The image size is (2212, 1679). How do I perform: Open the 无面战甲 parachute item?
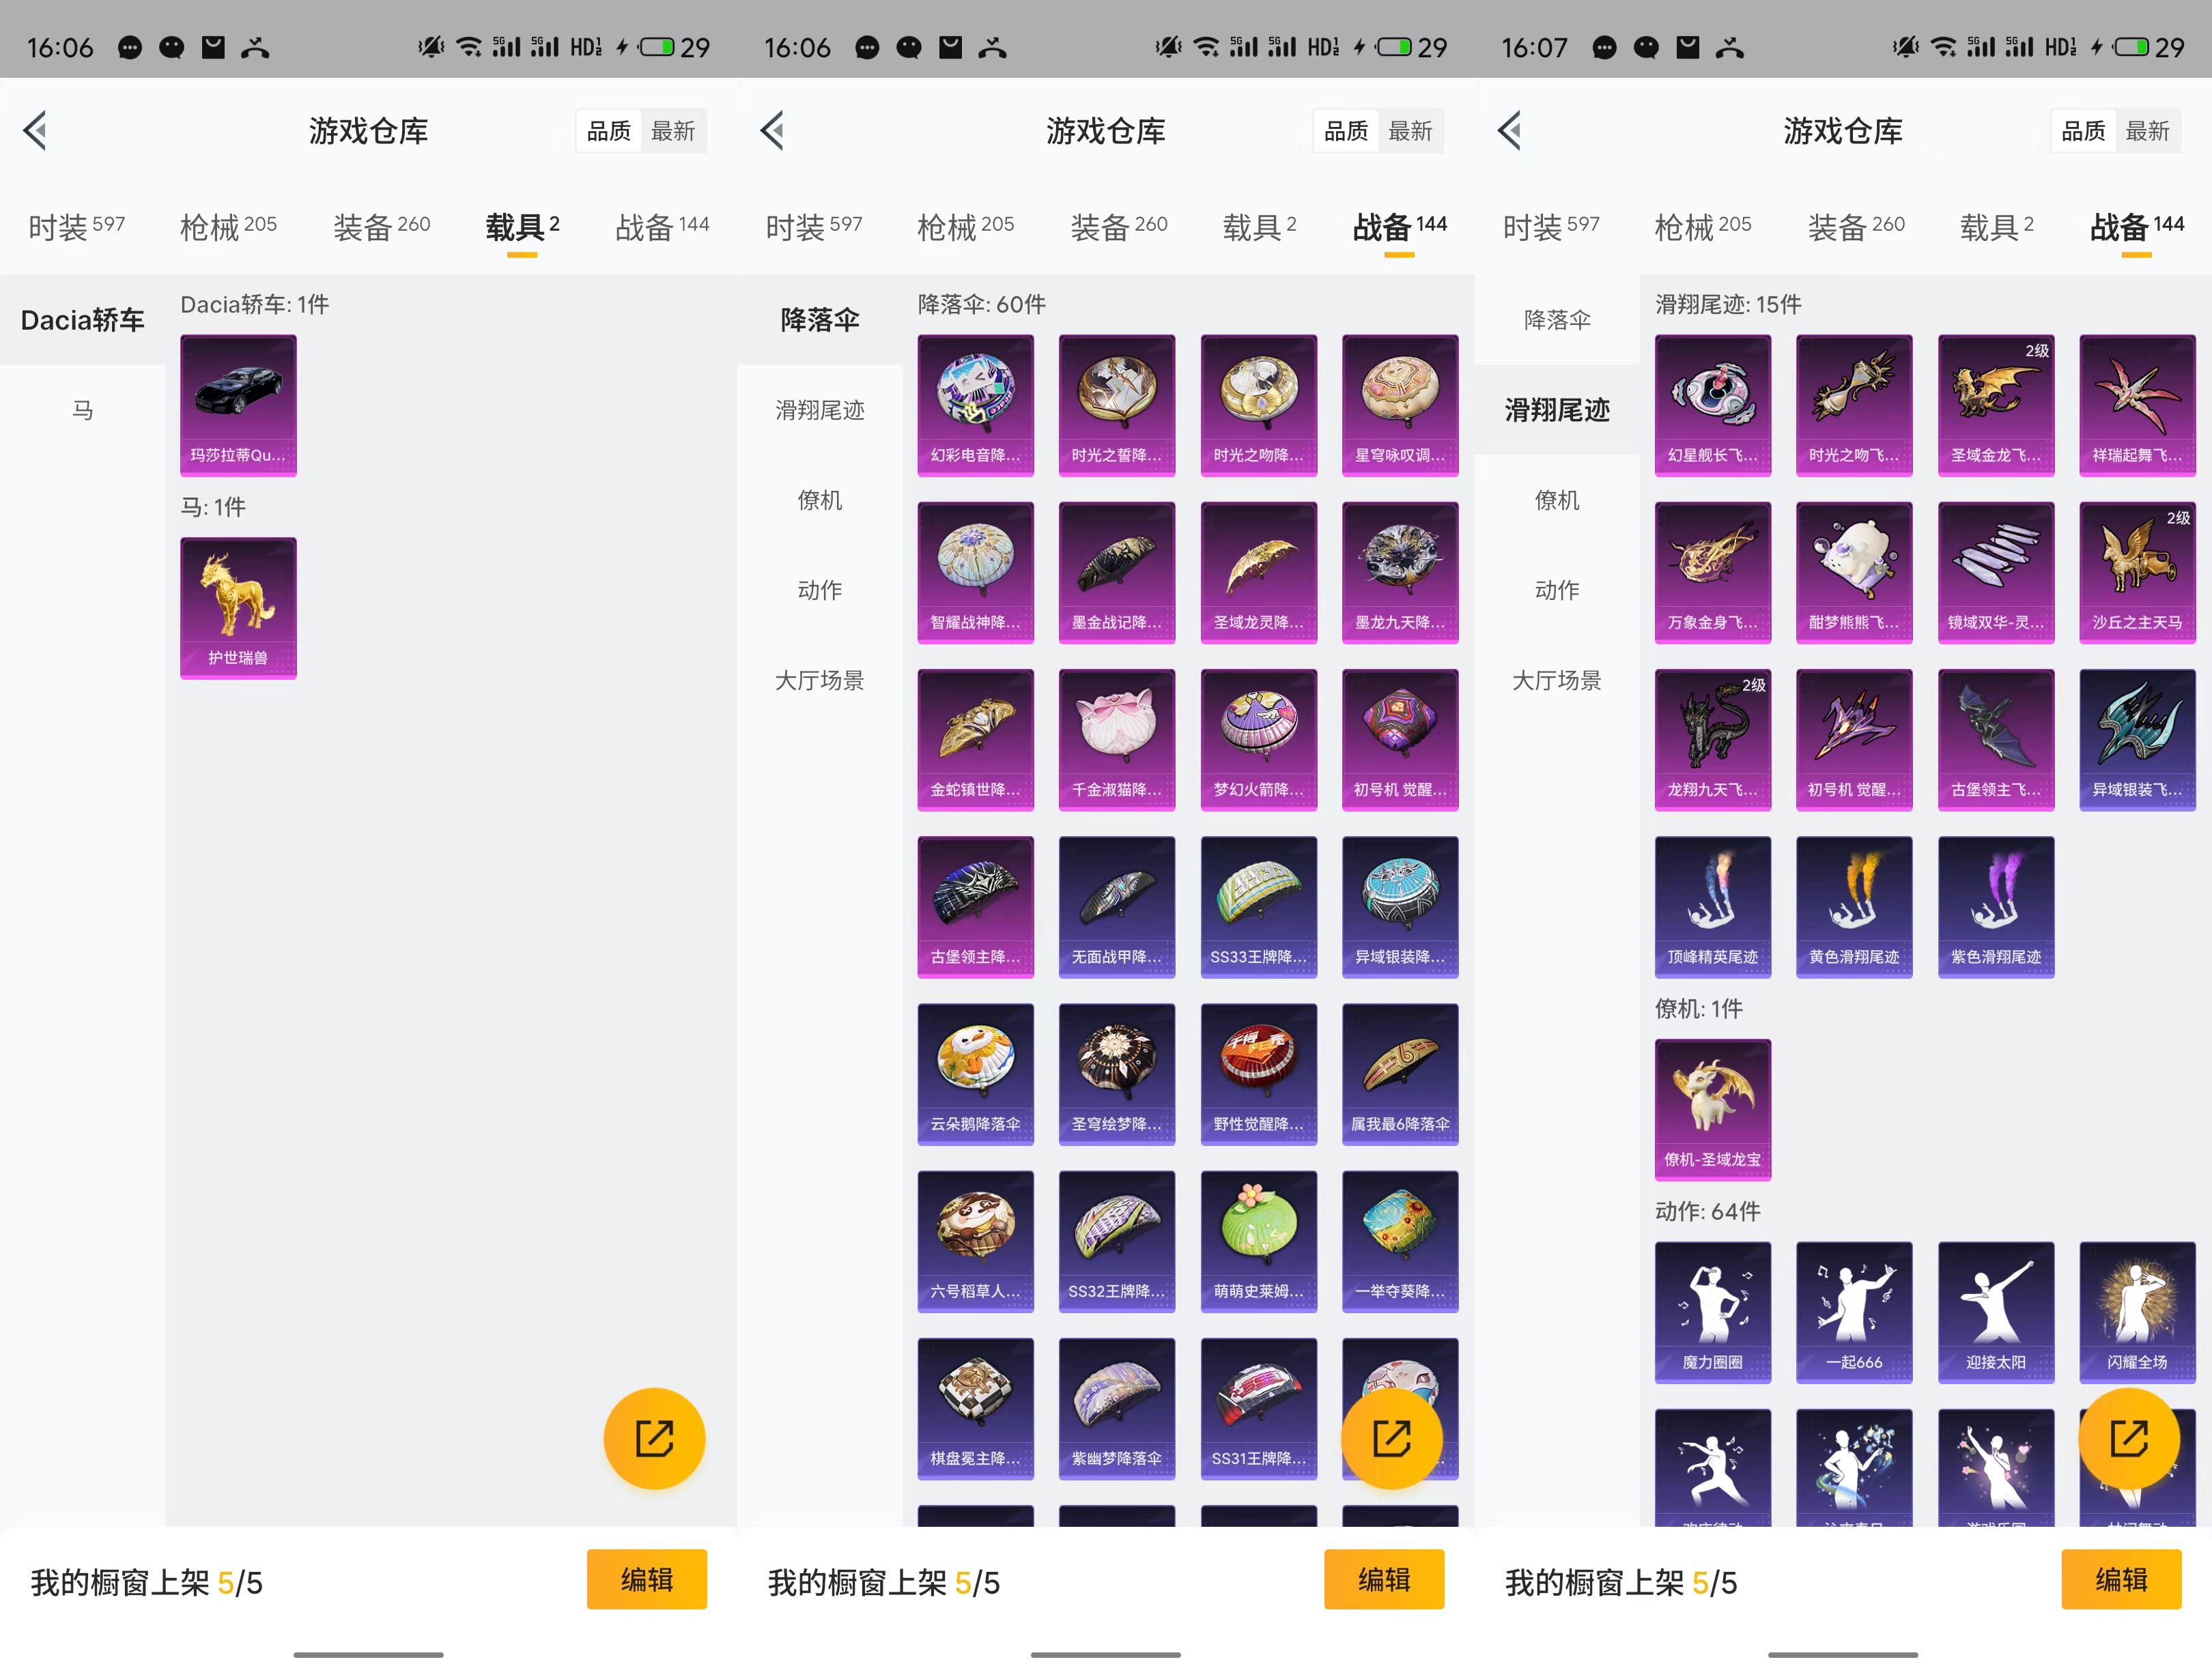pos(1117,907)
